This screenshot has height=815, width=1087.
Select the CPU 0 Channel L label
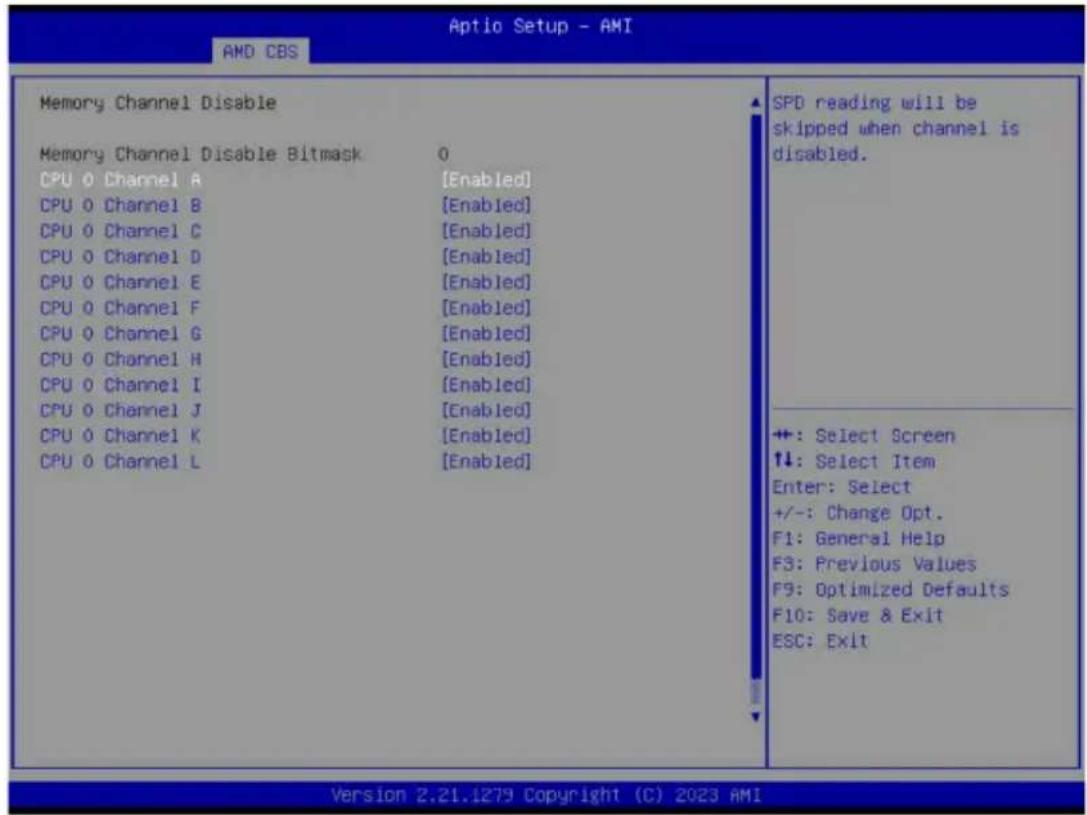tap(121, 462)
